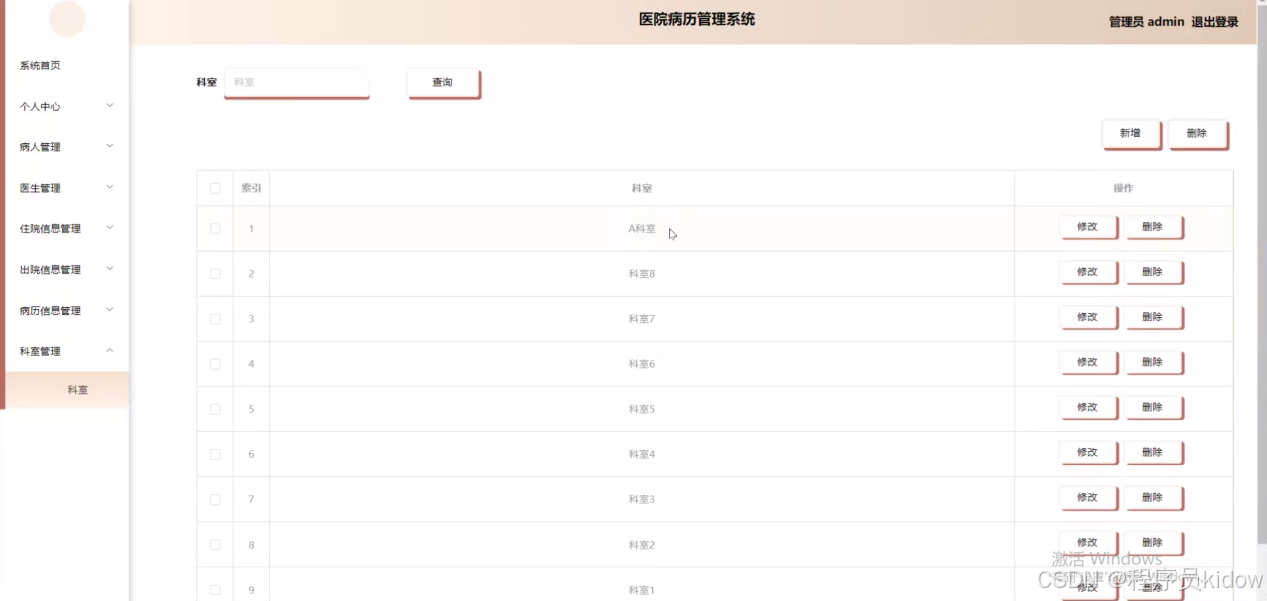Click the top 删除 bulk delete button
1267x601 pixels.
(x=1198, y=134)
